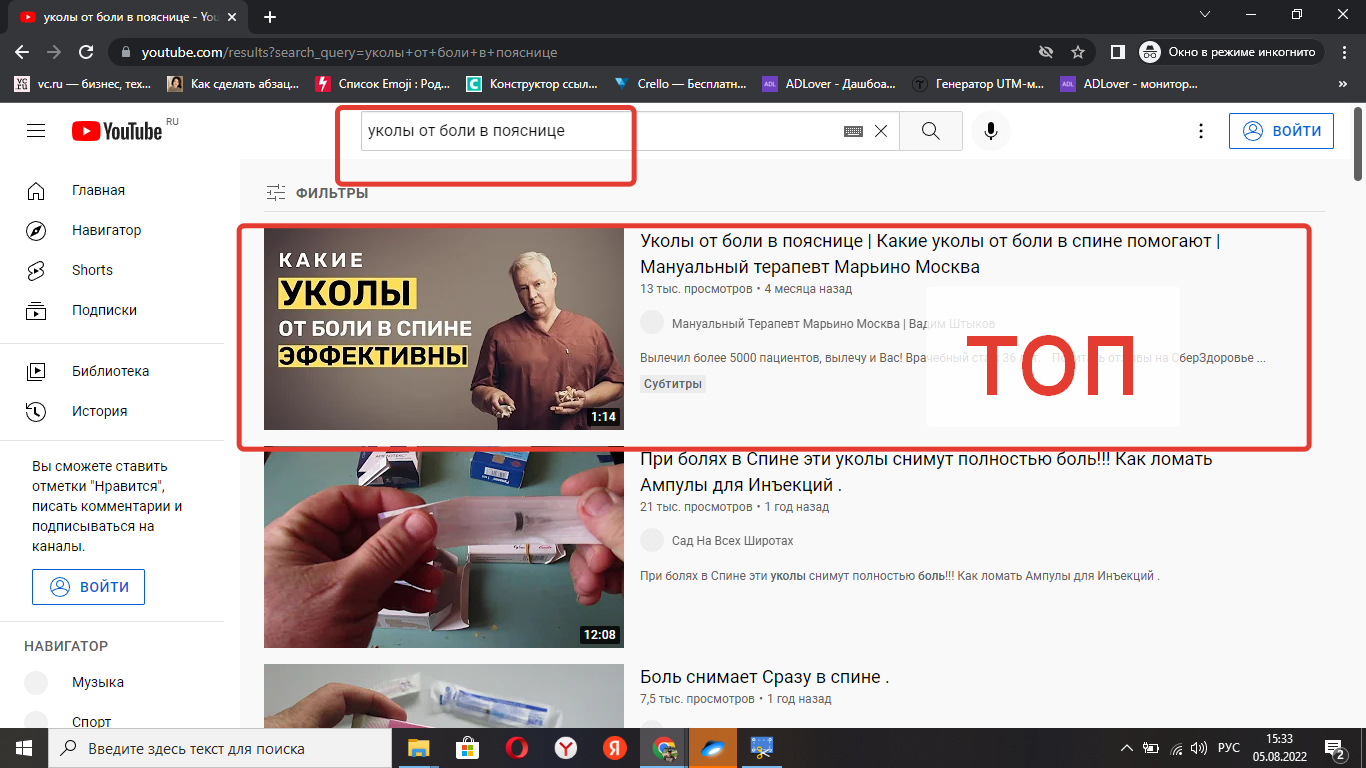Click the page vertical scrollbar
The width and height of the screenshot is (1366, 768).
pos(1358,145)
